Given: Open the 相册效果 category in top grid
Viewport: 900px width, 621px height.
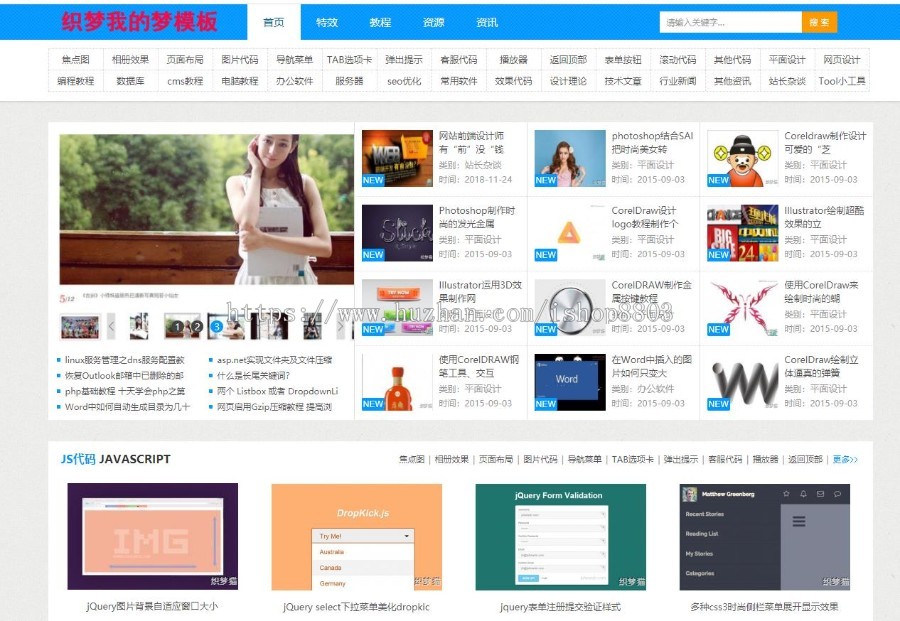Looking at the screenshot, I should pyautogui.click(x=130, y=59).
